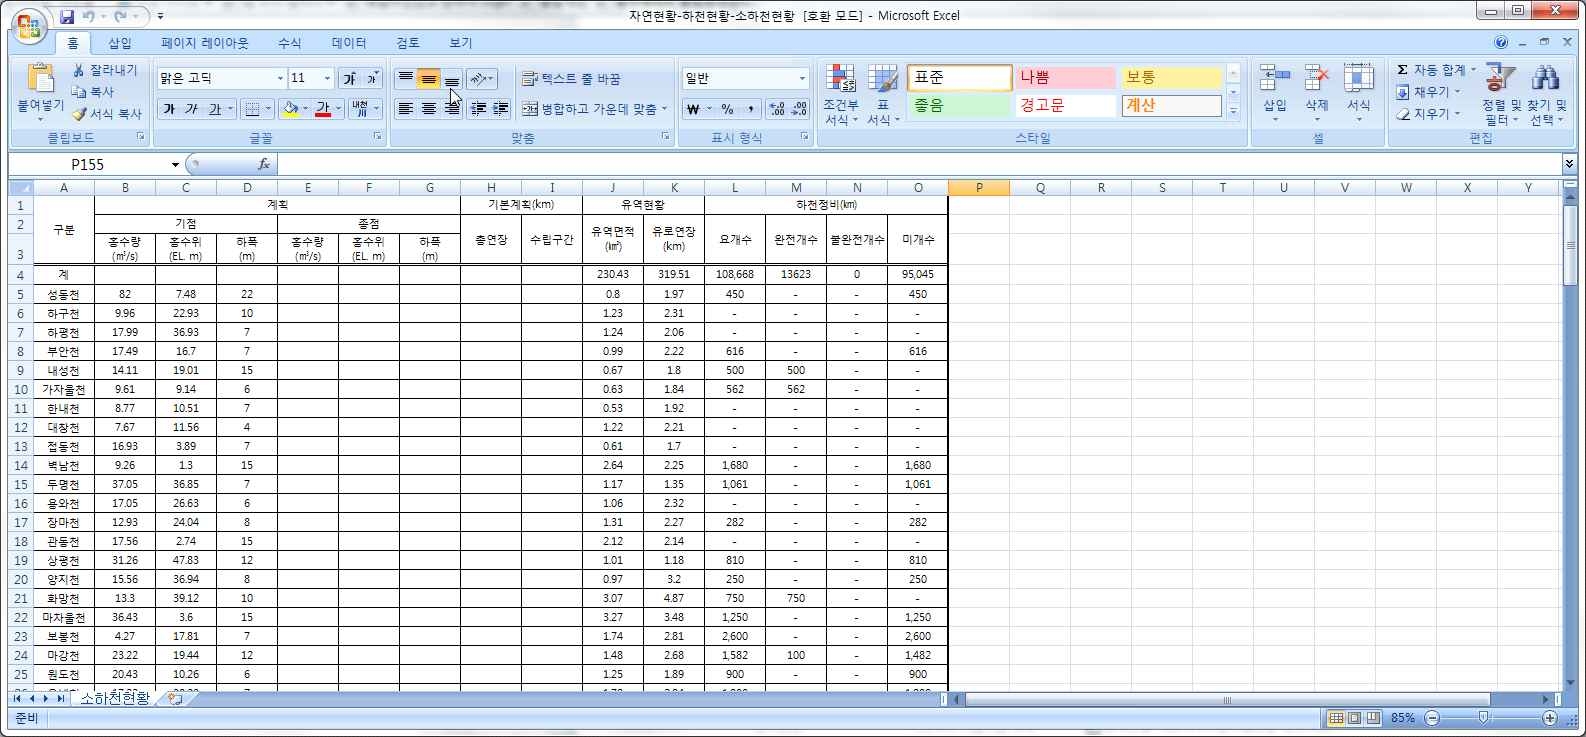The image size is (1586, 737).
Task: Adjust the zoom slider in status bar
Action: (x=1483, y=718)
